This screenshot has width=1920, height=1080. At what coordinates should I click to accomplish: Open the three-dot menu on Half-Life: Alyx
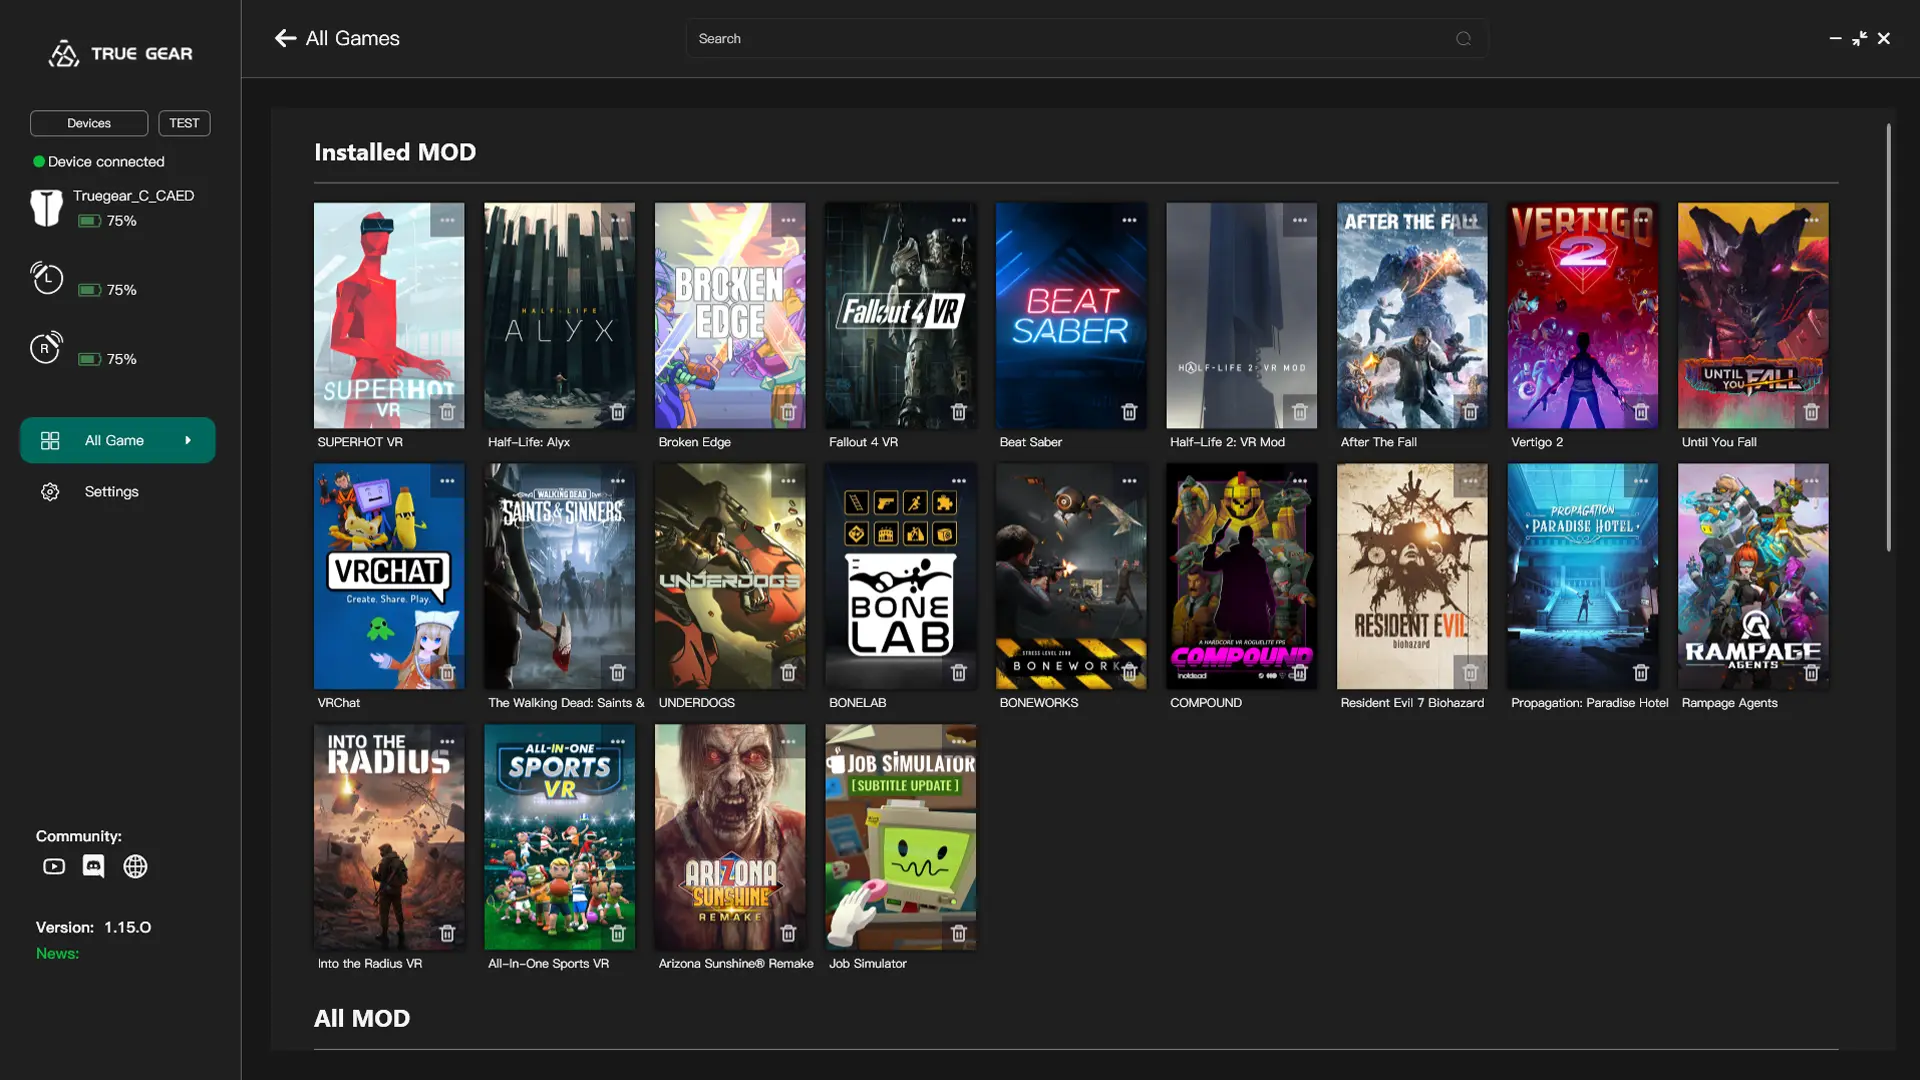(x=618, y=220)
